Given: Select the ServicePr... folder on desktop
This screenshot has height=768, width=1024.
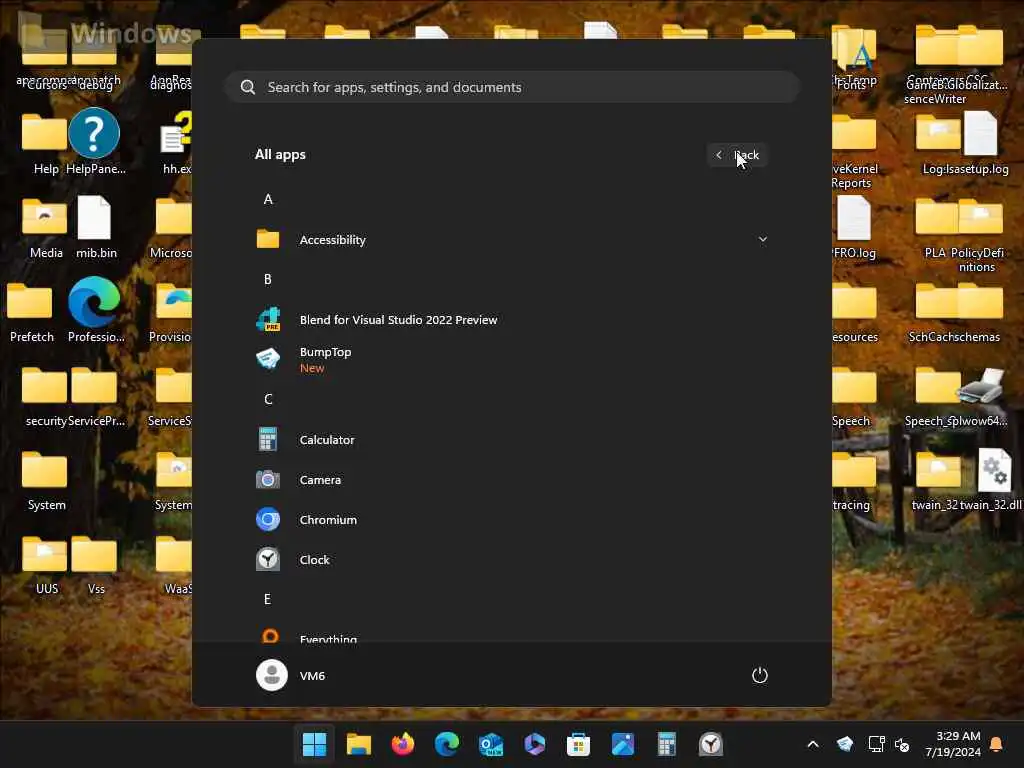Looking at the screenshot, I should (95, 396).
